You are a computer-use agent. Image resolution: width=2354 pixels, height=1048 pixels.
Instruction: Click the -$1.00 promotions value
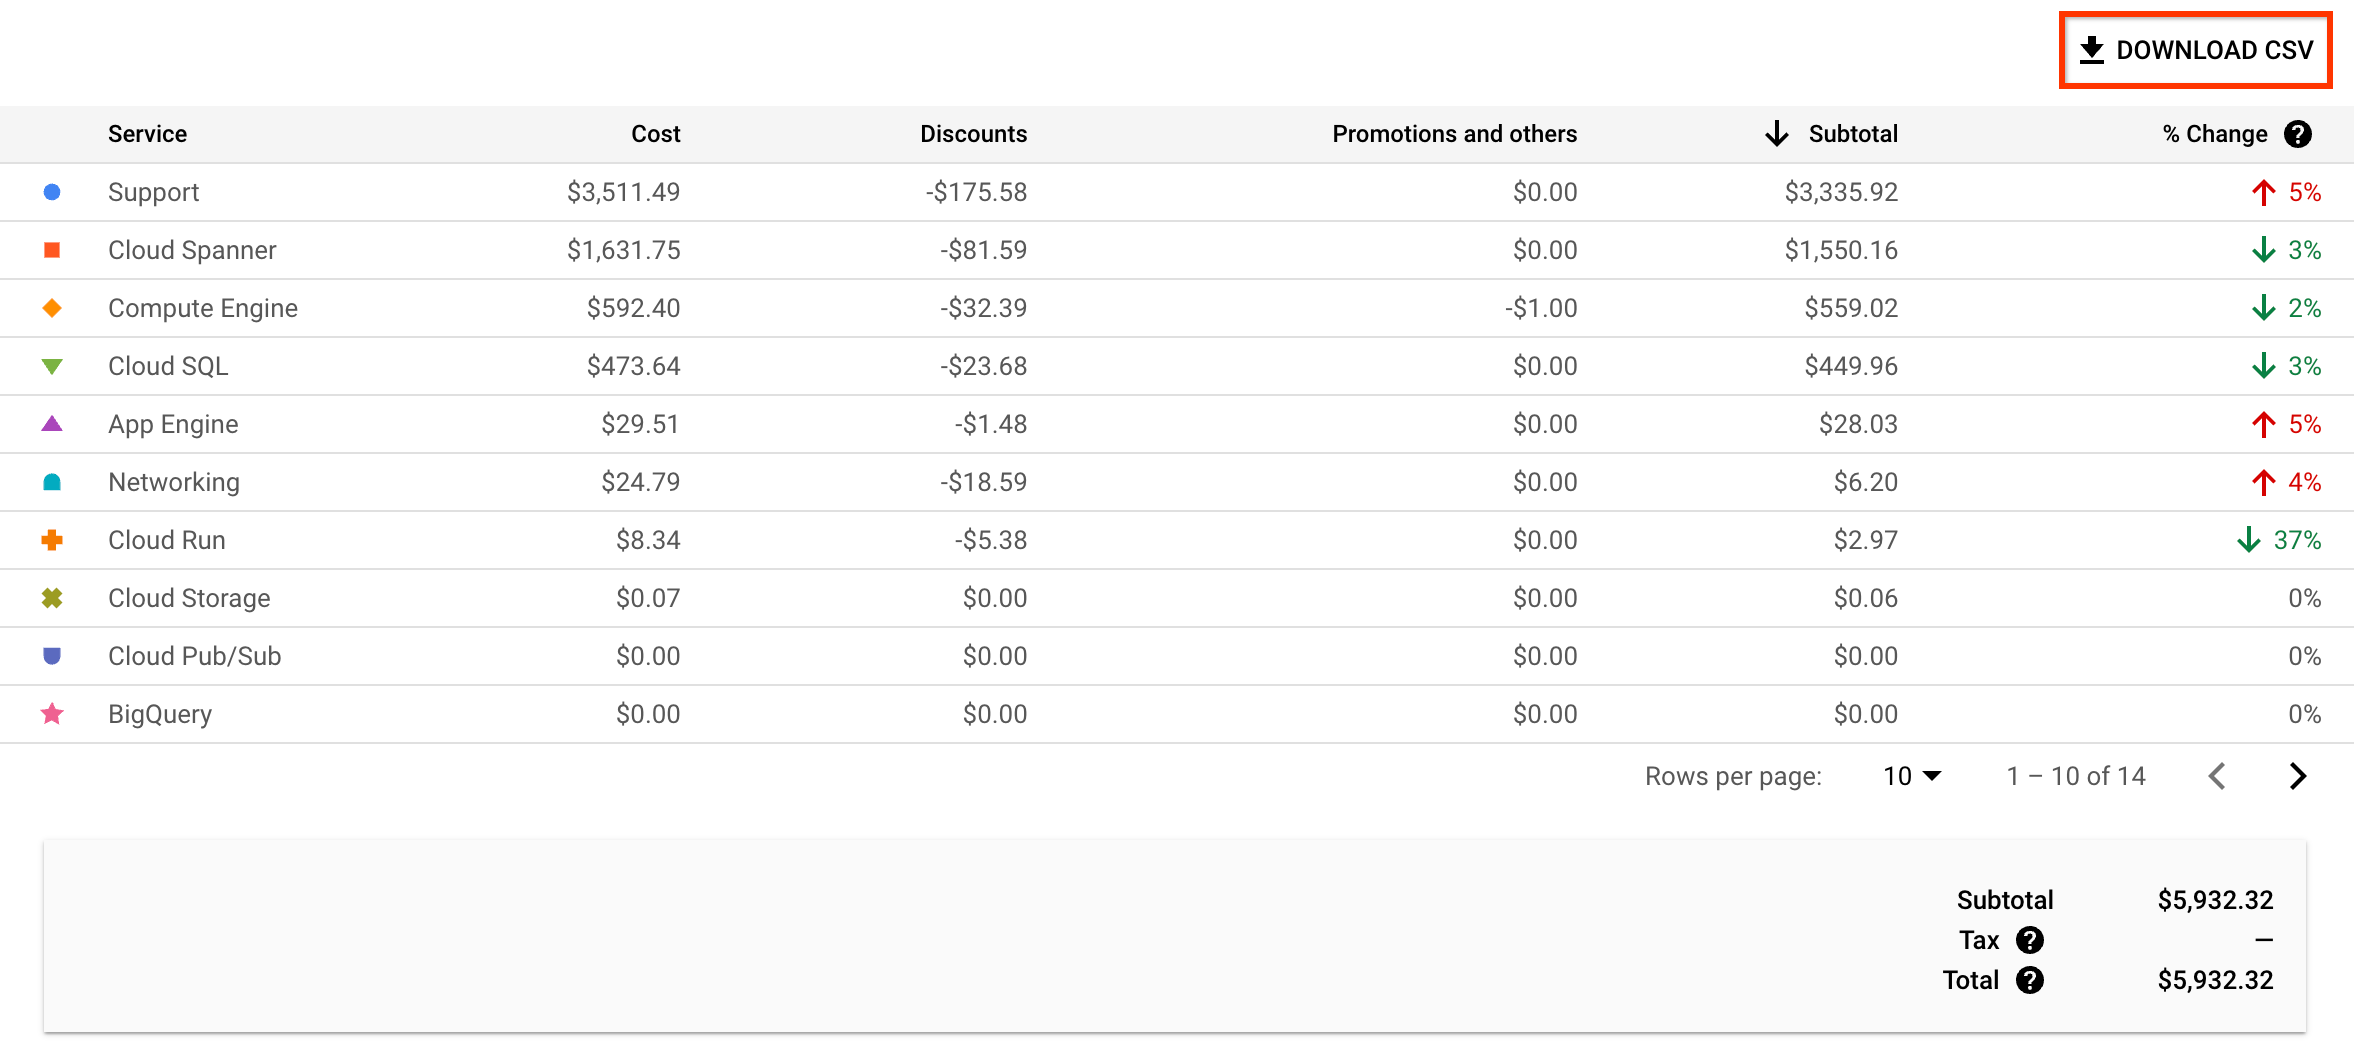click(x=1541, y=308)
